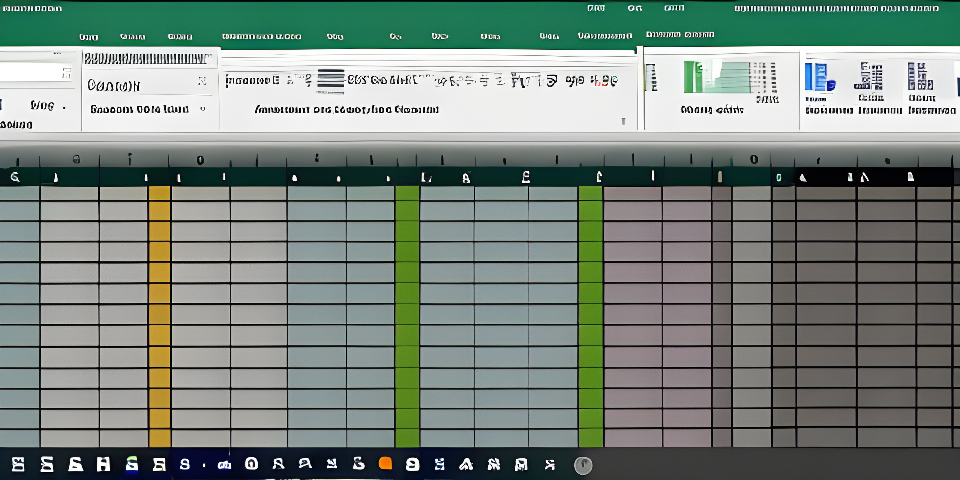Click the blue table icon in the ribbon

pyautogui.click(x=819, y=77)
